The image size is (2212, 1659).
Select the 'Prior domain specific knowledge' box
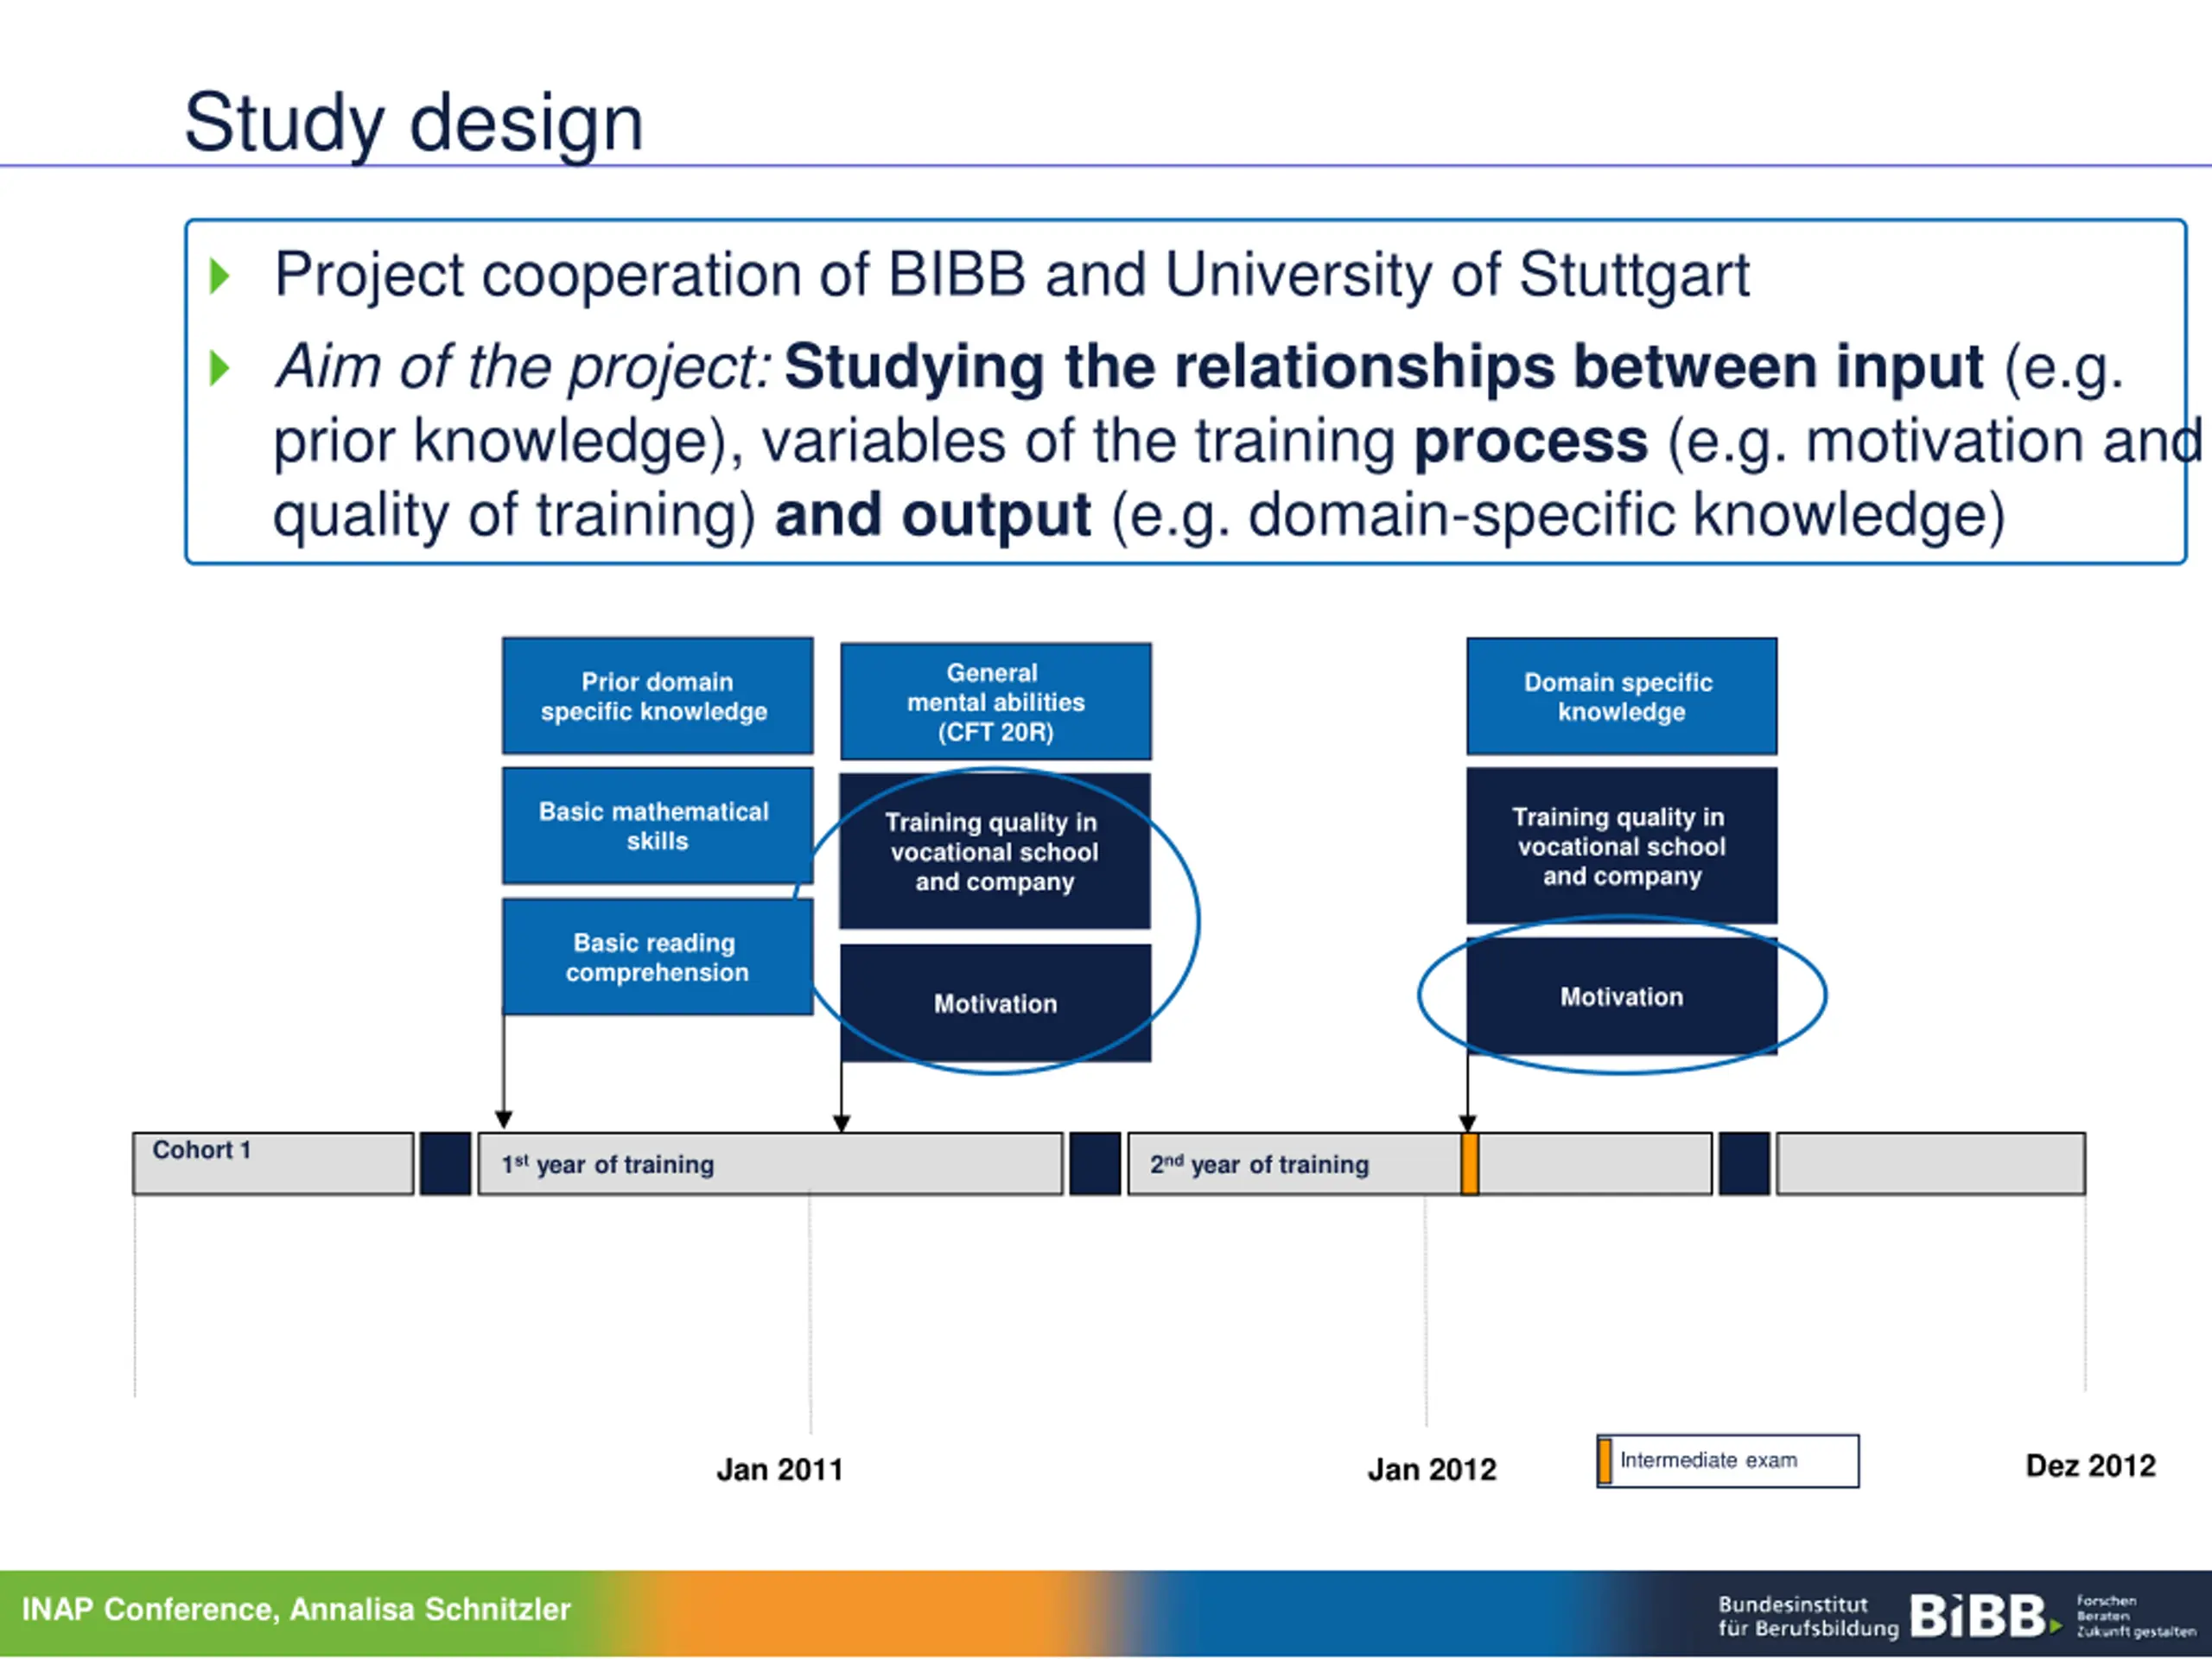tap(657, 696)
